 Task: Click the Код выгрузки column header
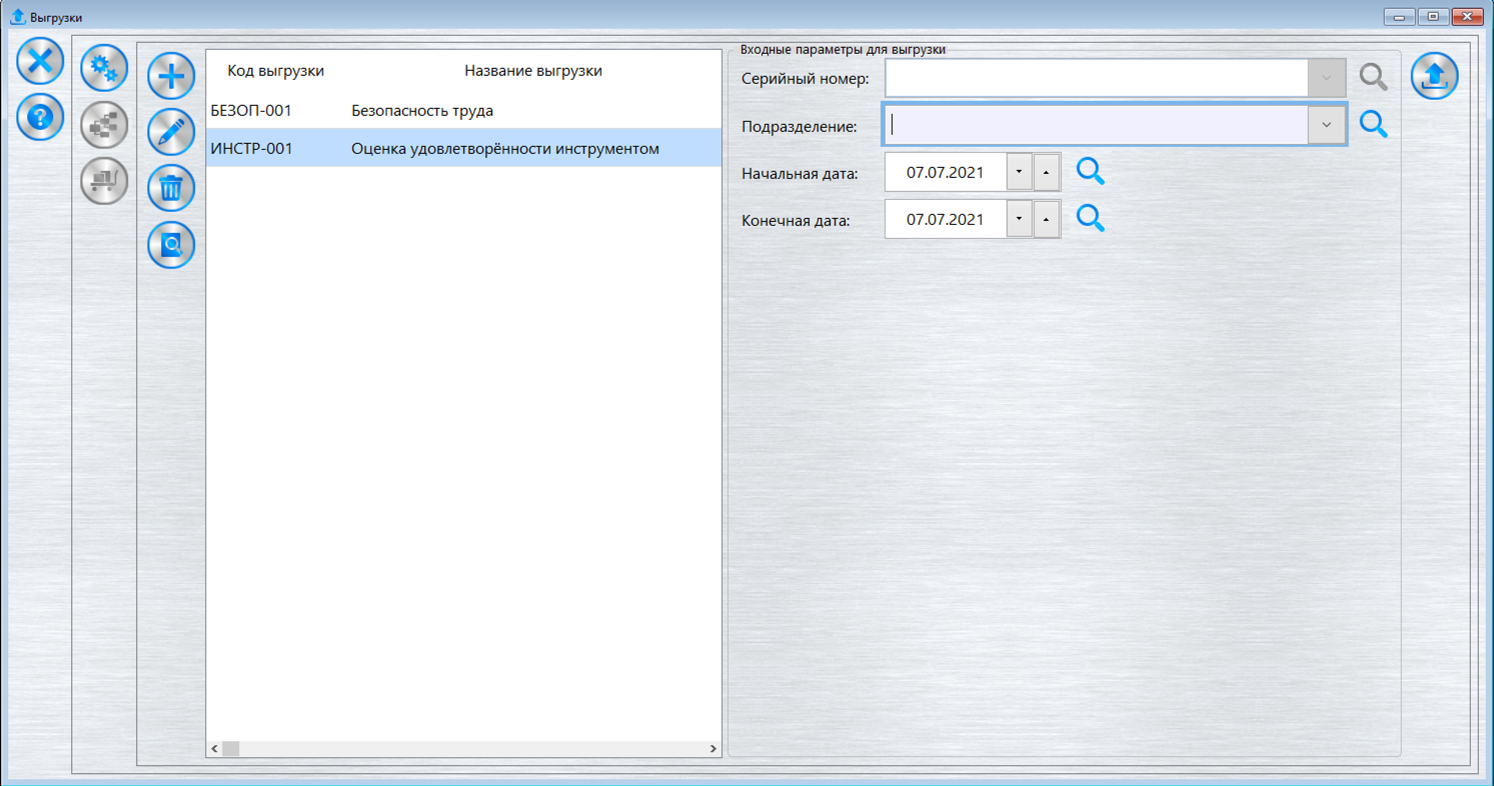click(x=275, y=71)
